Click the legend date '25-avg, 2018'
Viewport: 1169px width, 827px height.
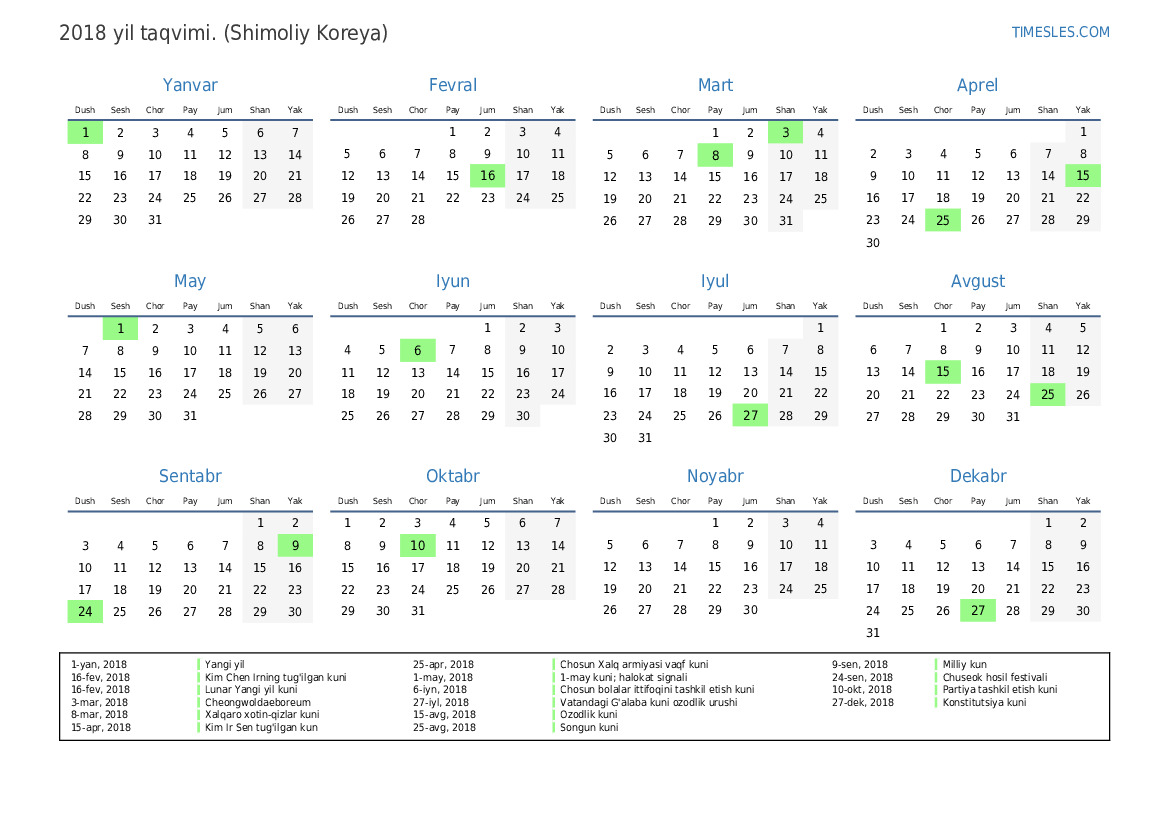coord(444,727)
